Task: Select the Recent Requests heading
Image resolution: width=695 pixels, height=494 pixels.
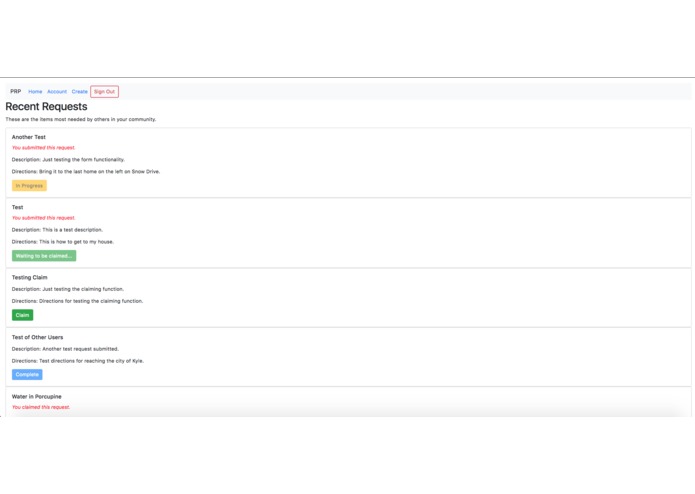Action: pyautogui.click(x=46, y=106)
